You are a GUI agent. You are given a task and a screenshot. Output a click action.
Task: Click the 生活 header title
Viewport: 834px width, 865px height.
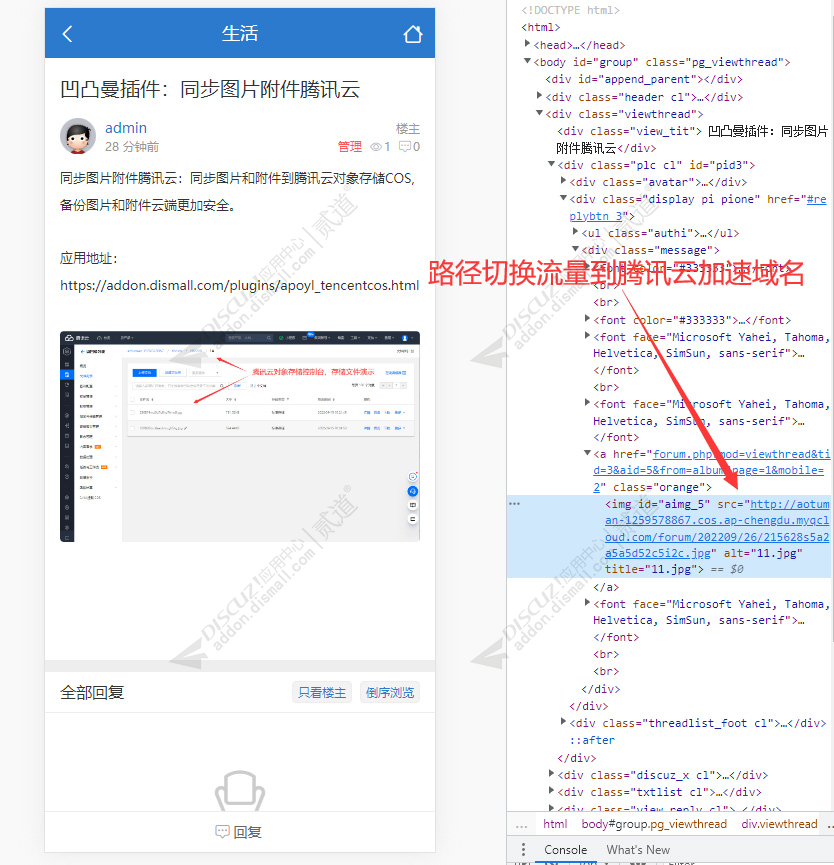[x=240, y=34]
